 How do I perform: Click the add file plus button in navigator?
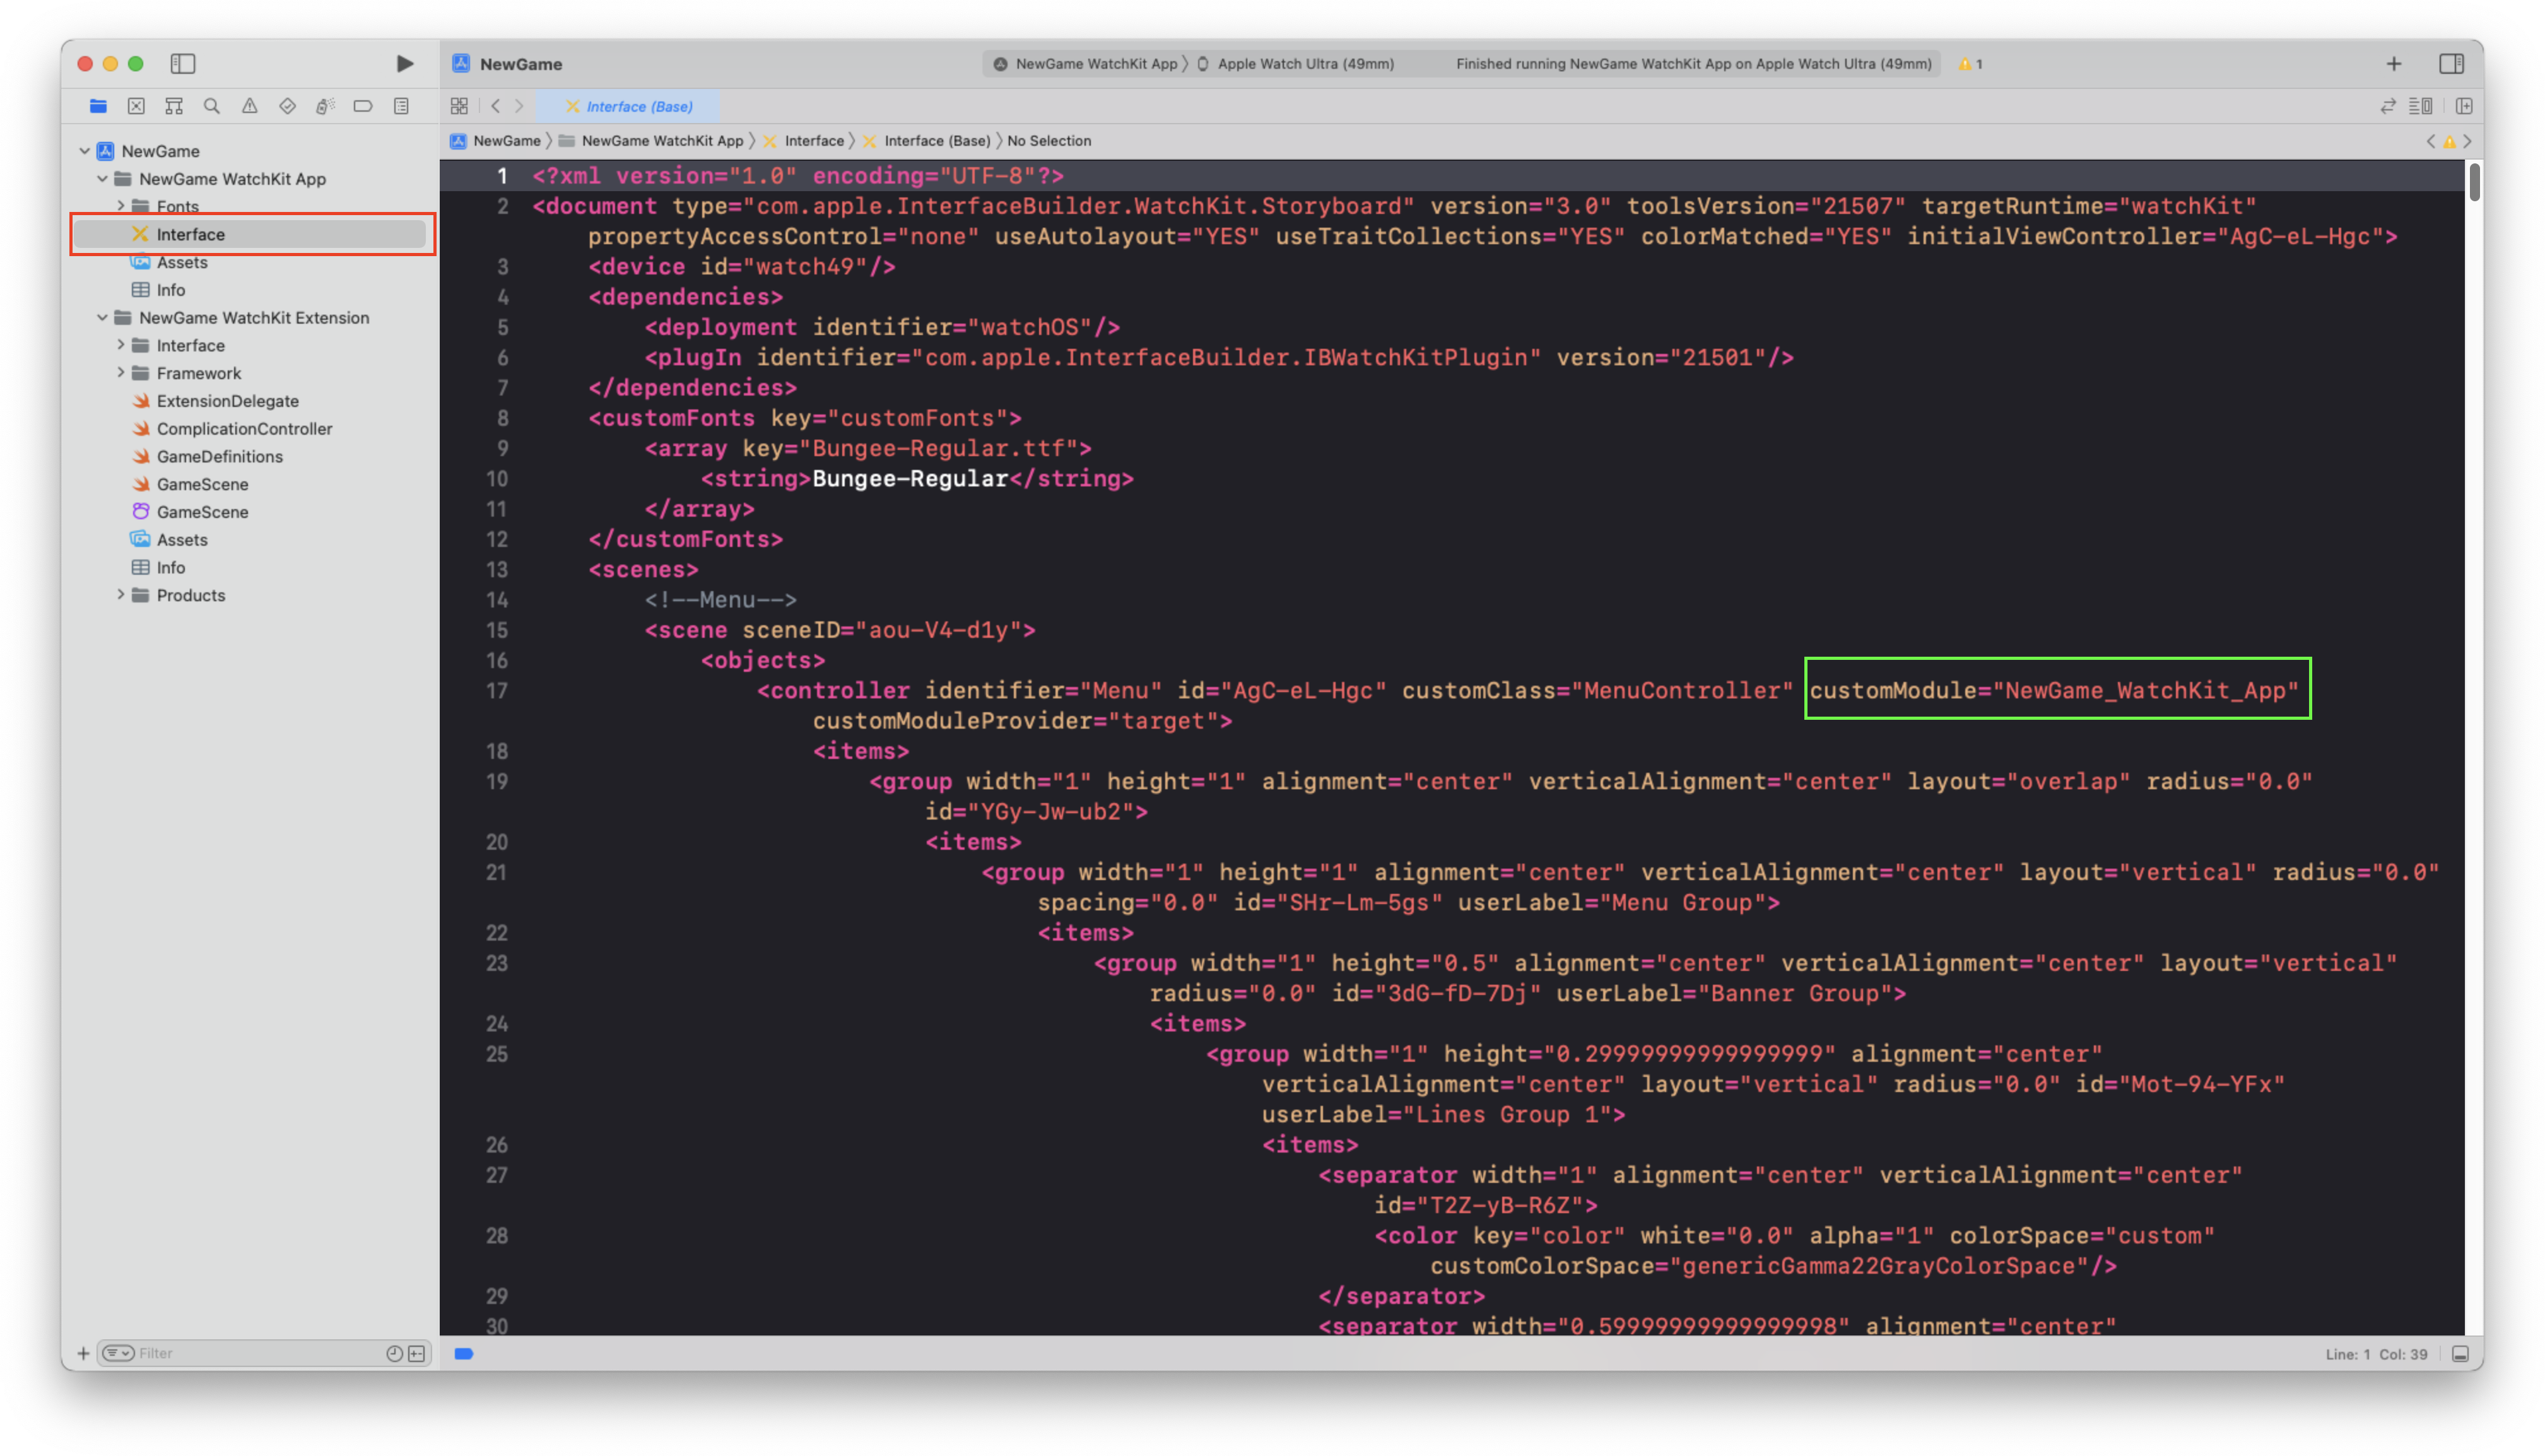pyautogui.click(x=83, y=1353)
